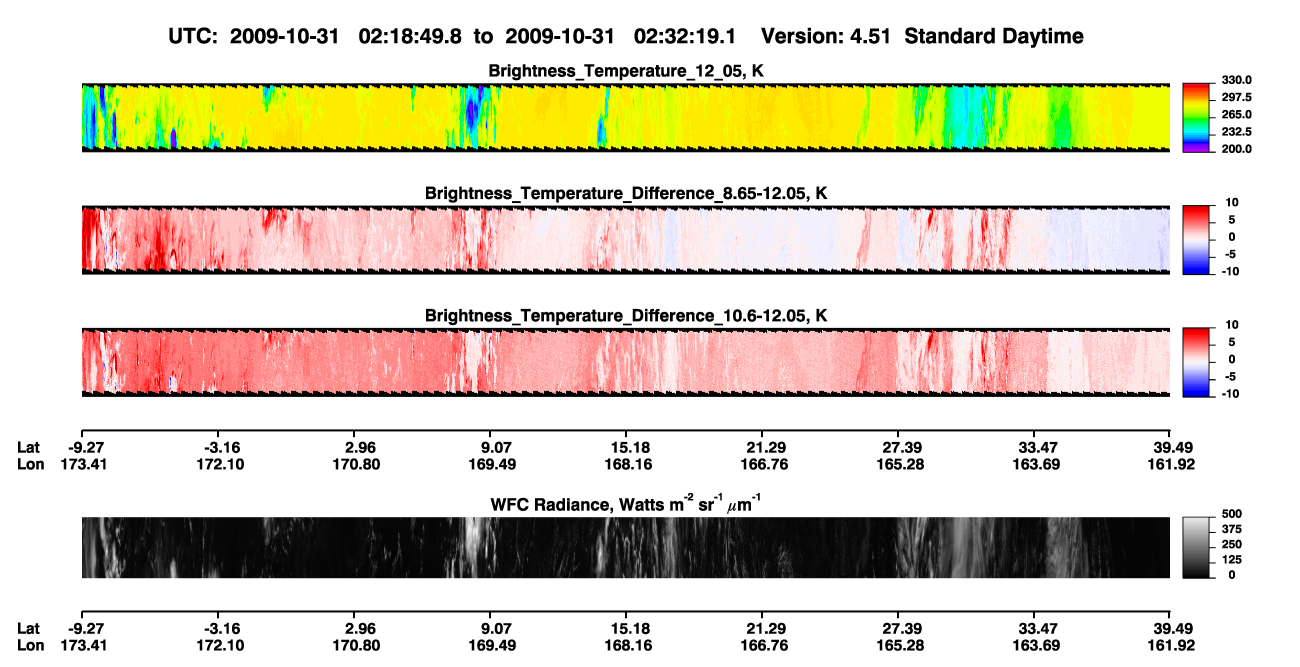
Task: Click the WFC Radiance panel title
Action: point(626,503)
